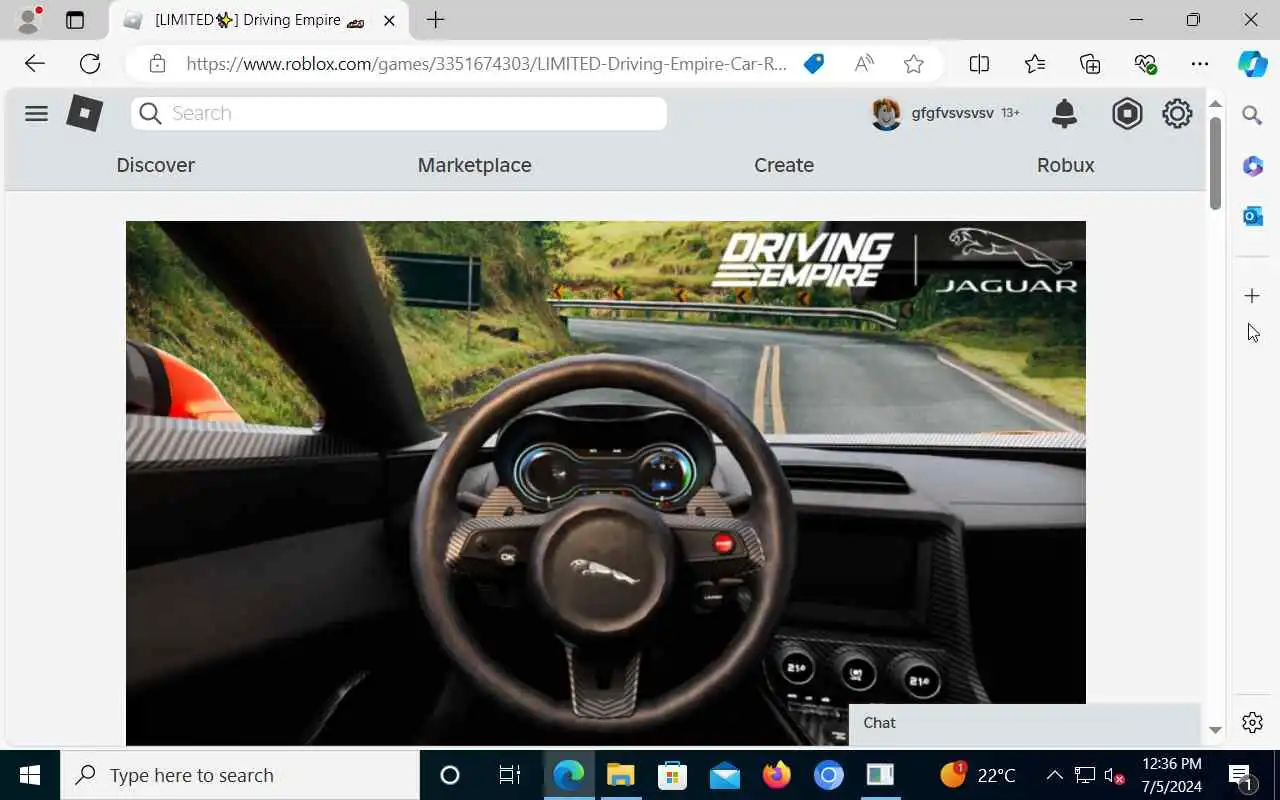Open the Windows notification center
Viewport: 1280px width, 800px height.
pos(1240,775)
